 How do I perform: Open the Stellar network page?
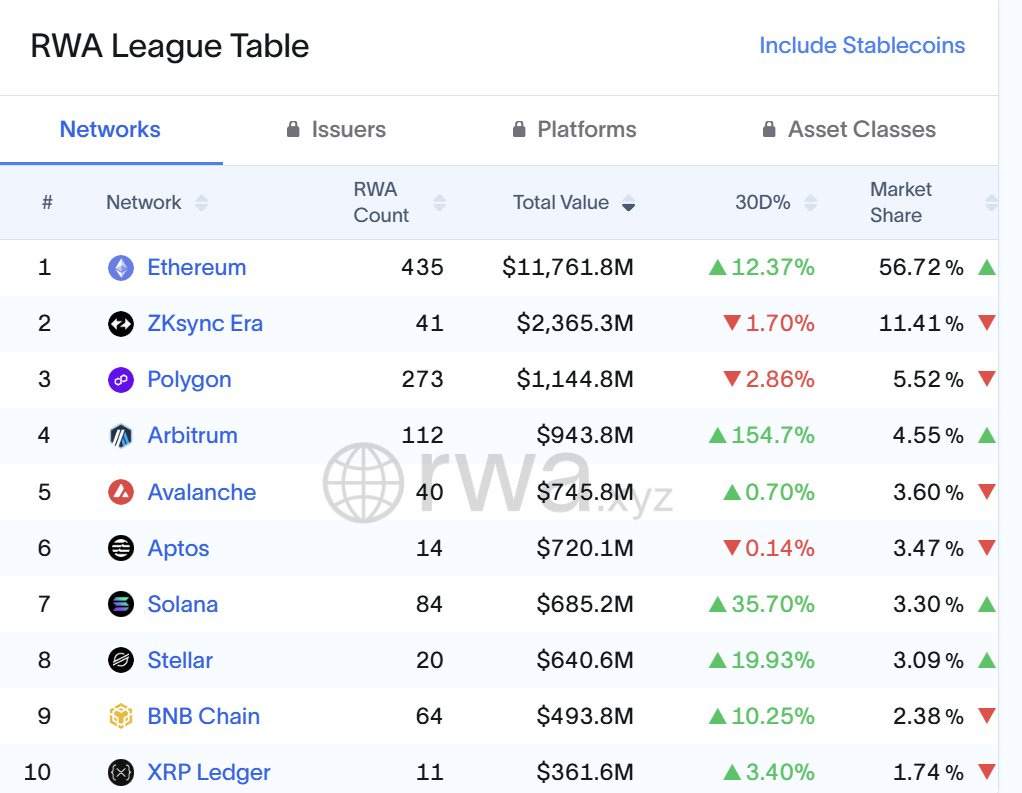[180, 659]
